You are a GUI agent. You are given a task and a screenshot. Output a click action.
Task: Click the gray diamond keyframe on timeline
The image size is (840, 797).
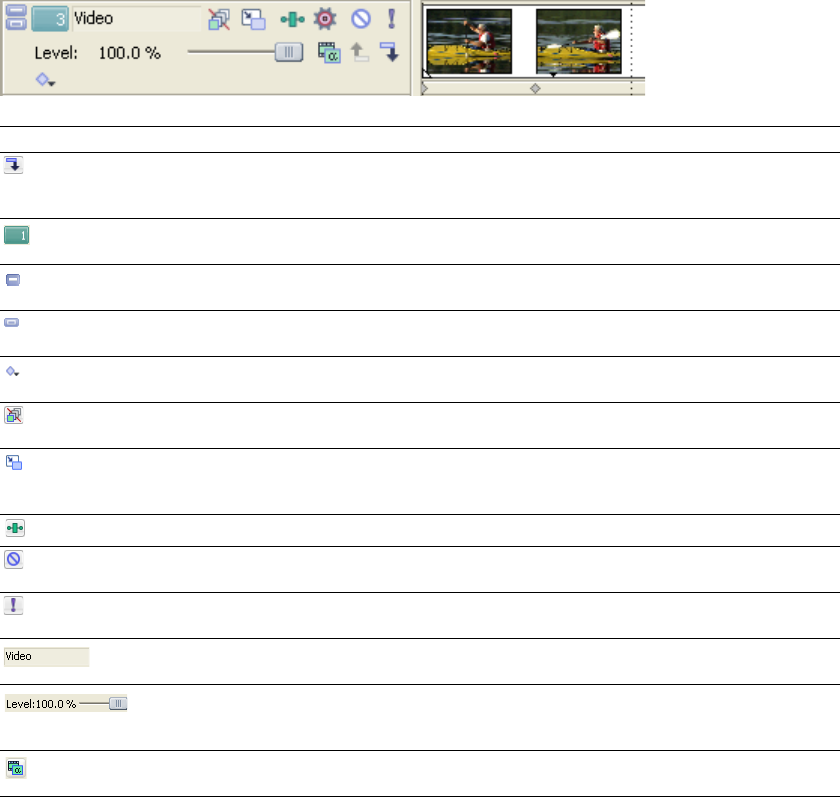click(535, 89)
